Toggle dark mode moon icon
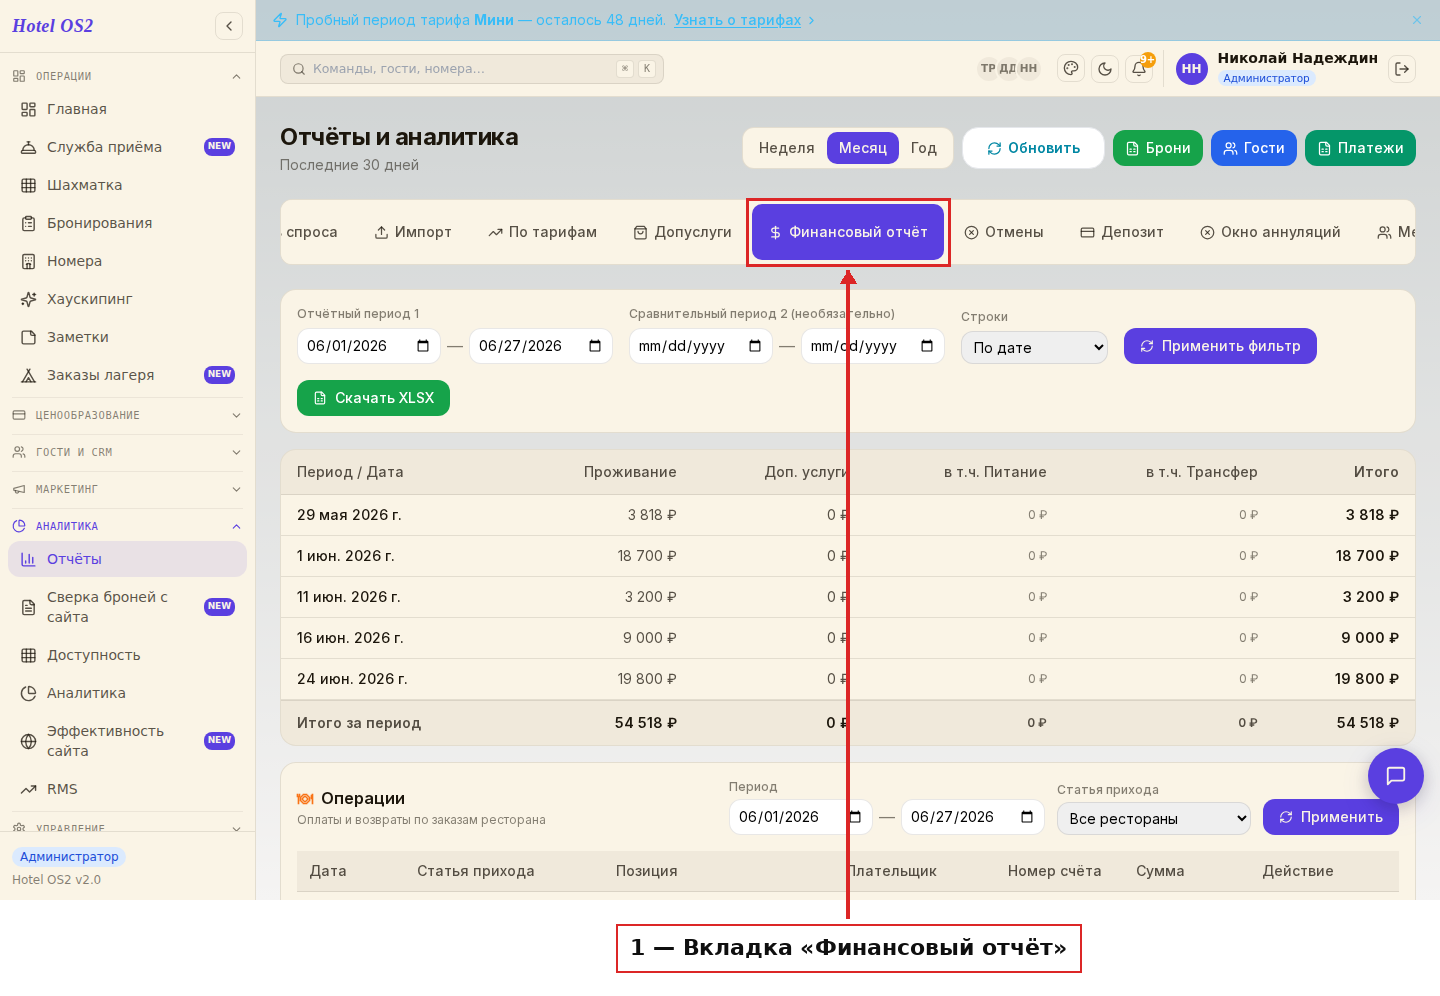The image size is (1440, 996). tap(1105, 69)
